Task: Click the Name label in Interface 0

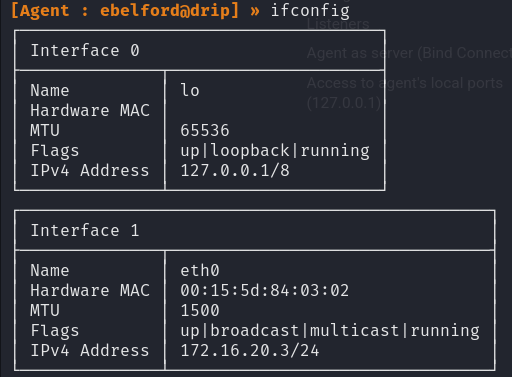Action: point(50,90)
